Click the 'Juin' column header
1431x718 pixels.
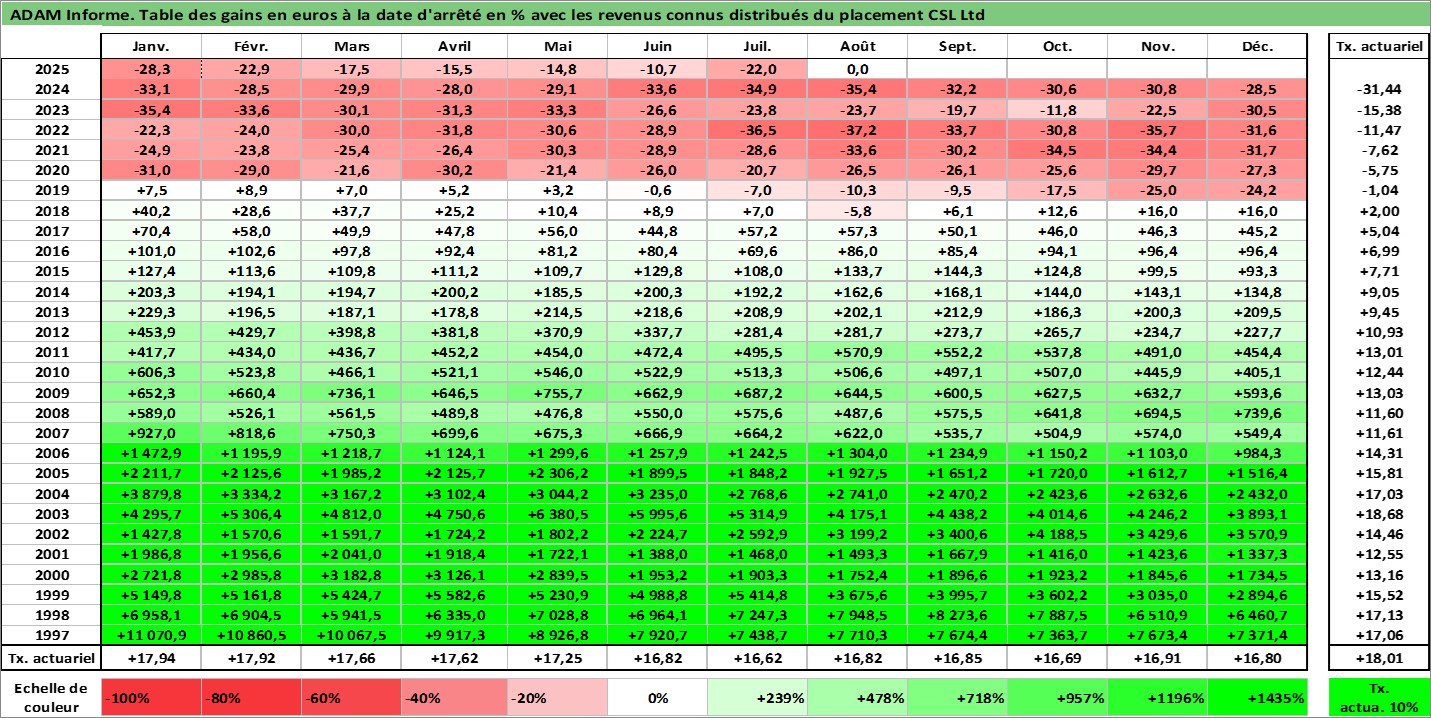click(658, 46)
